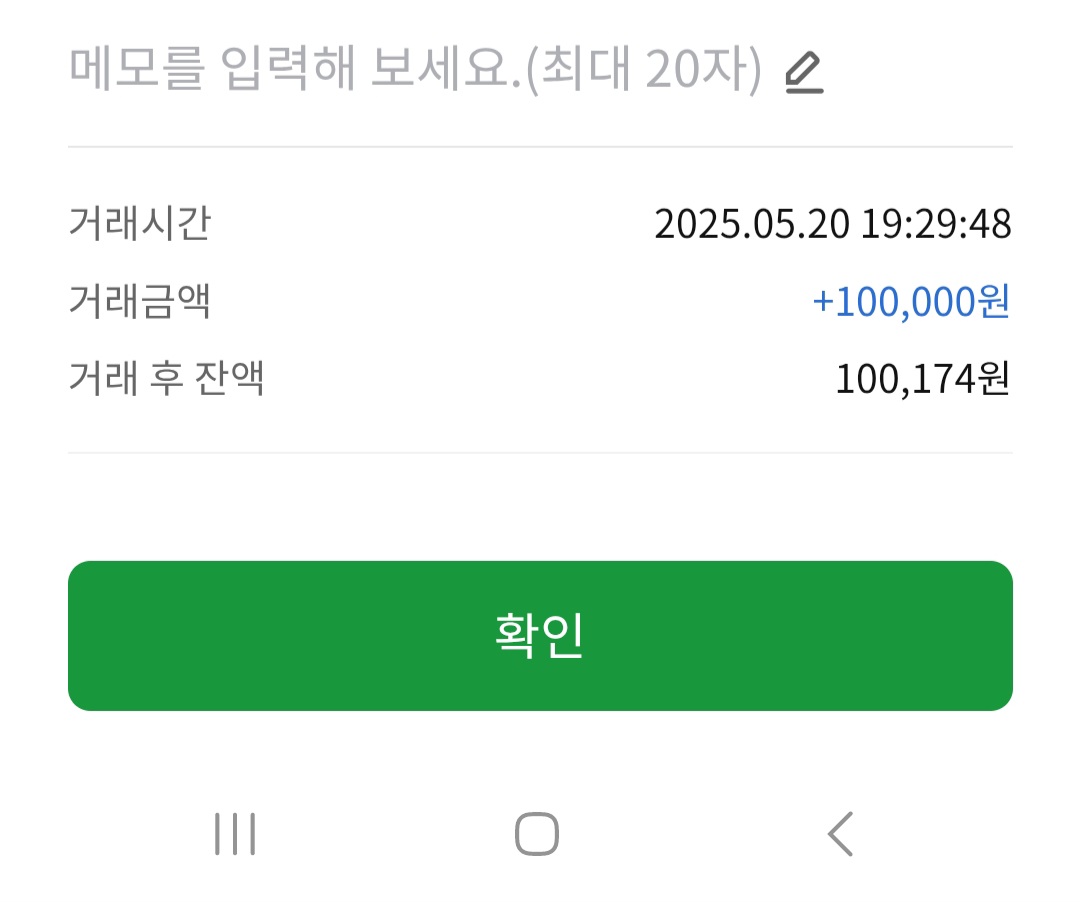Image resolution: width=1080 pixels, height=902 pixels.
Task: Select the 거래금액 label
Action: [140, 301]
